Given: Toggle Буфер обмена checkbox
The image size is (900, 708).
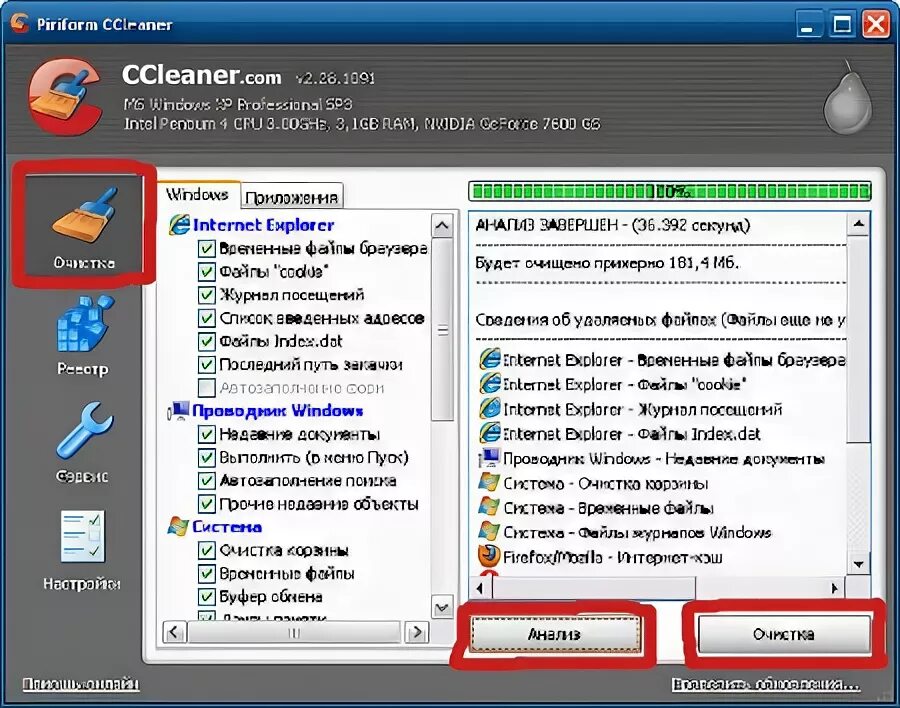Looking at the screenshot, I should coord(206,597).
